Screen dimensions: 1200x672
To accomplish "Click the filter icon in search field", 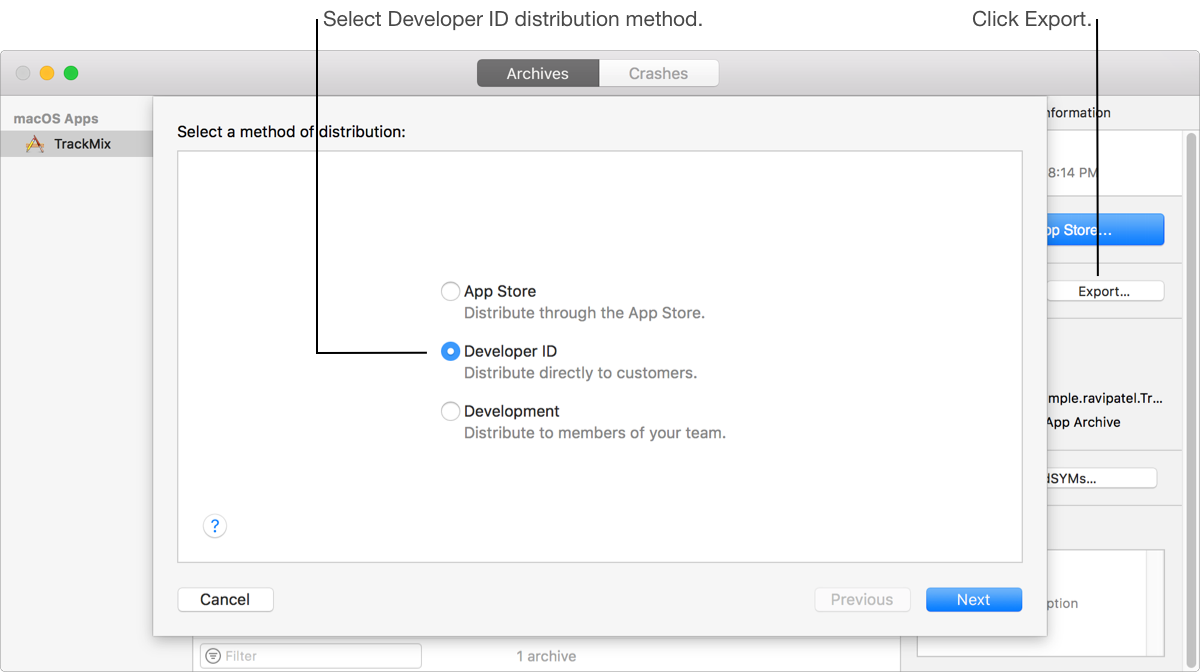I will (x=212, y=656).
